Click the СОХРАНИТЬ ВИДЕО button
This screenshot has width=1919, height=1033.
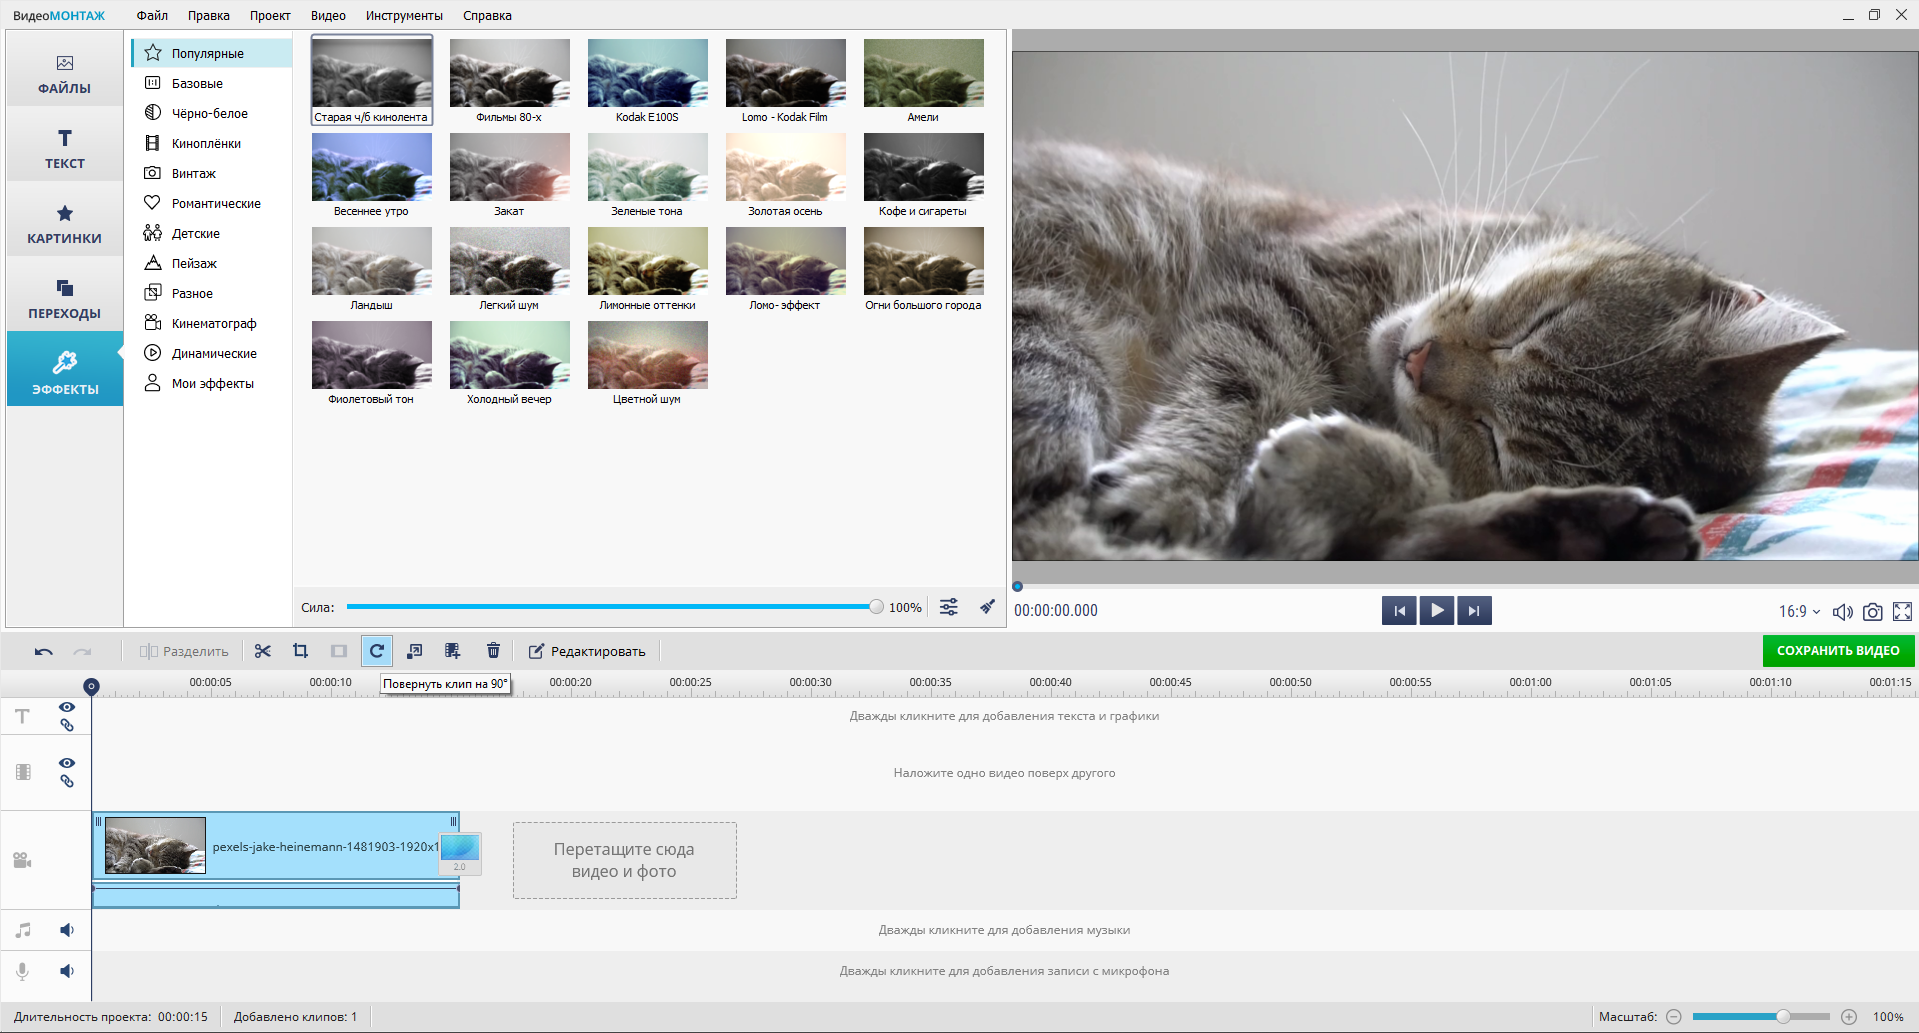point(1838,650)
